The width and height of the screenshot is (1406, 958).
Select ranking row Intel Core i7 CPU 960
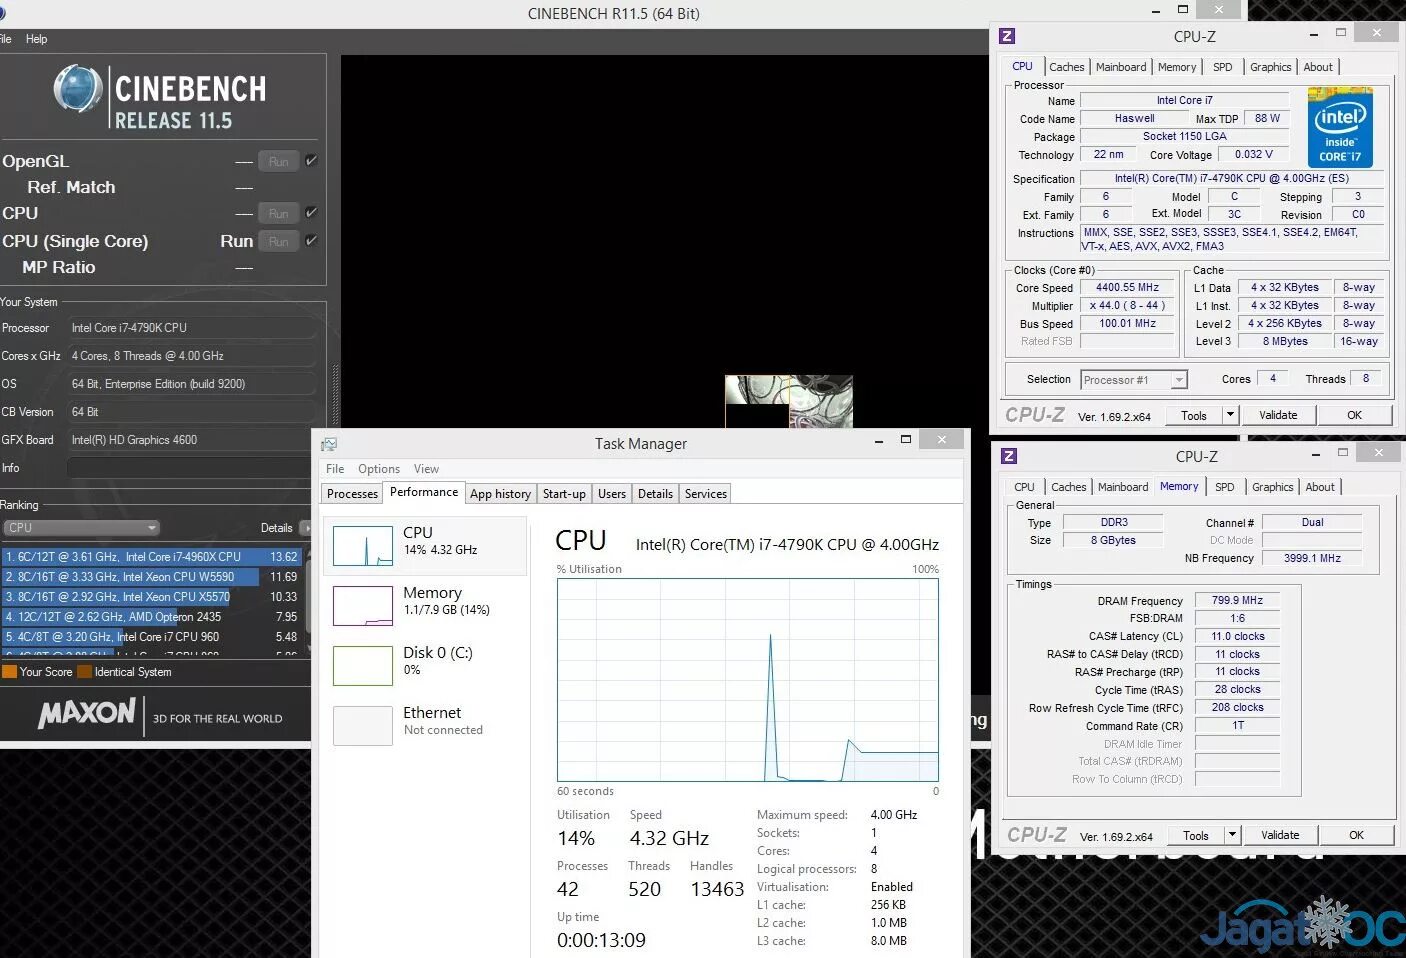151,637
